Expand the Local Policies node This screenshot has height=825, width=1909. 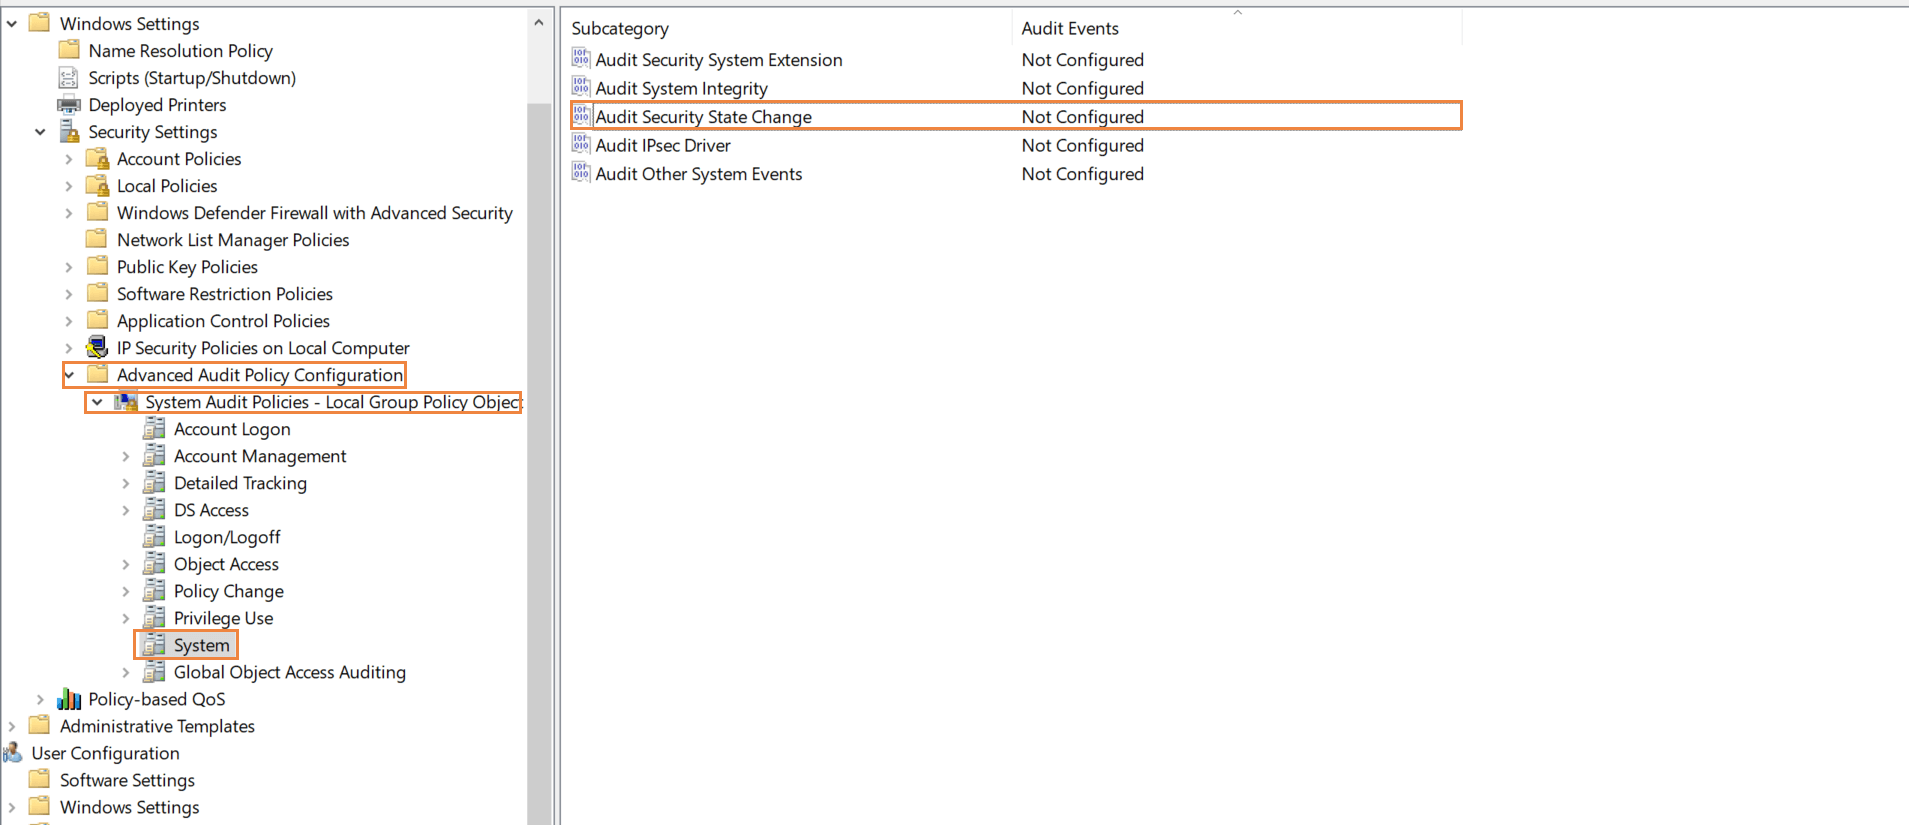69,185
